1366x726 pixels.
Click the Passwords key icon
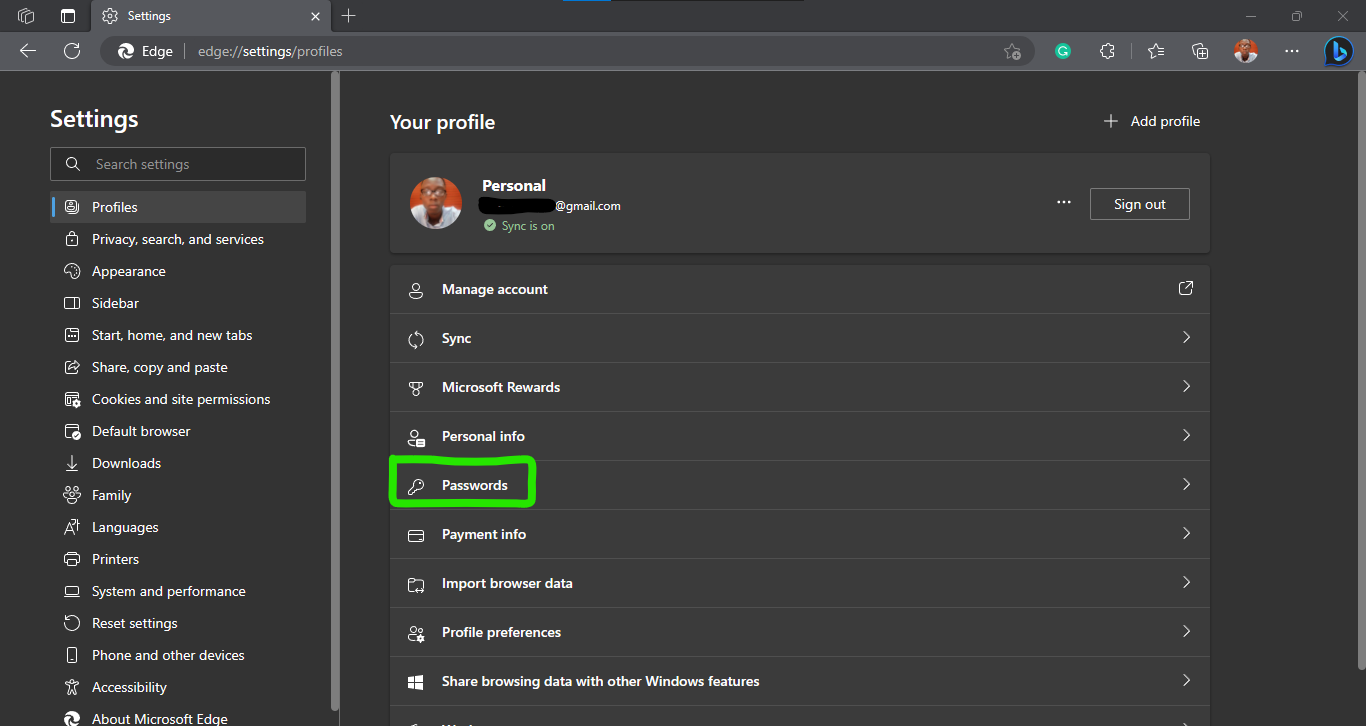click(x=416, y=484)
